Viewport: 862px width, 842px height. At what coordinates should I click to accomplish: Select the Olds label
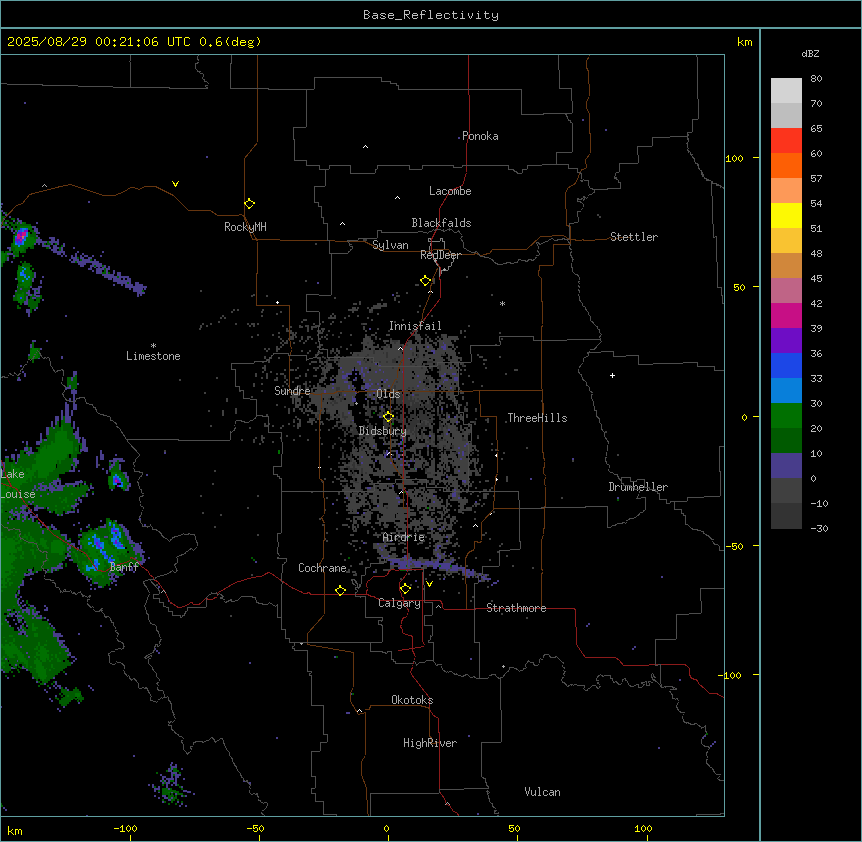tap(388, 394)
